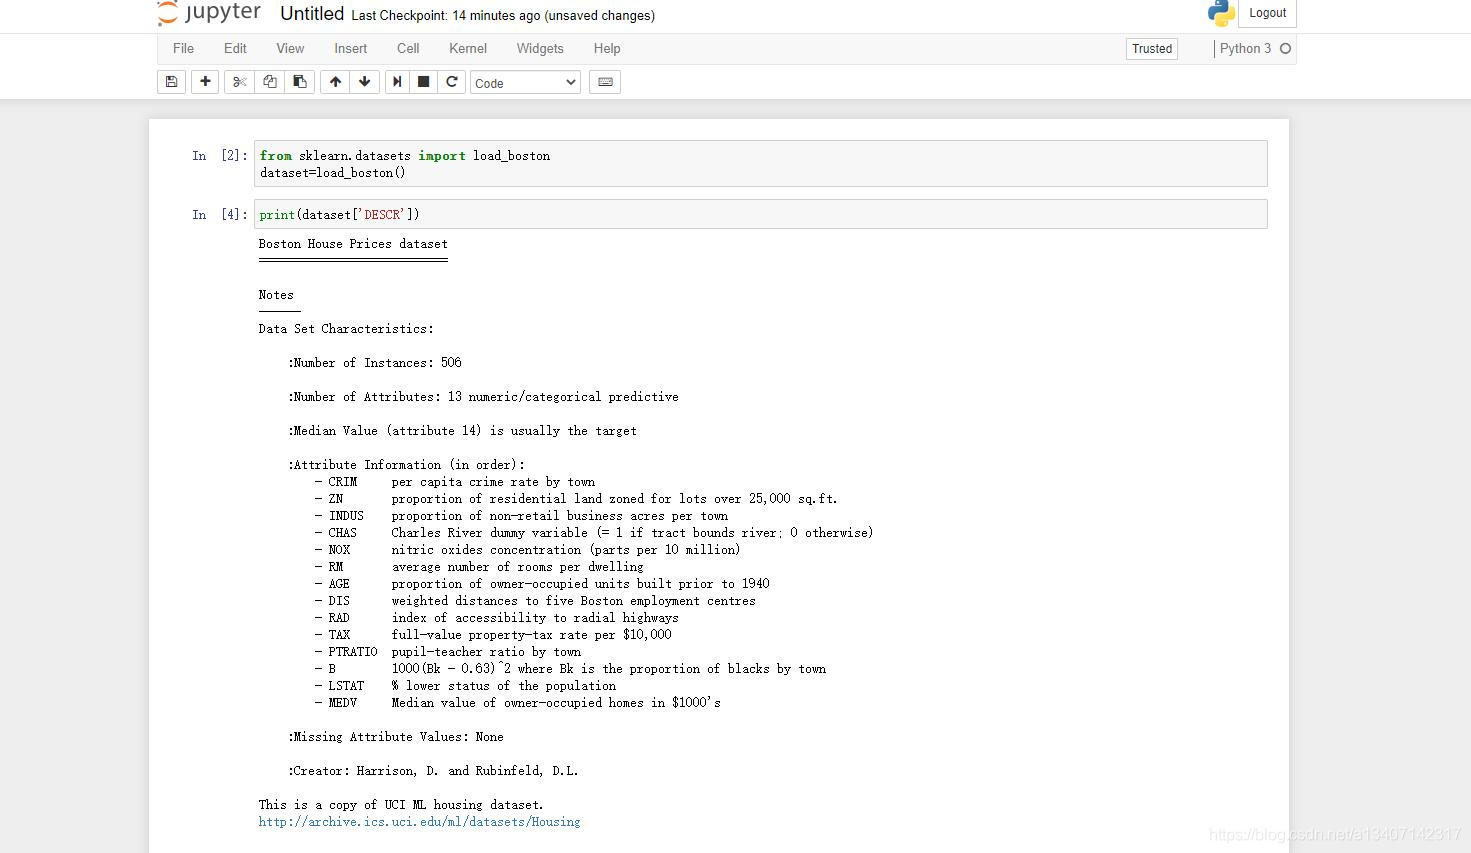Click the B 1000(Bk - 0.63)^2 line

571,669
